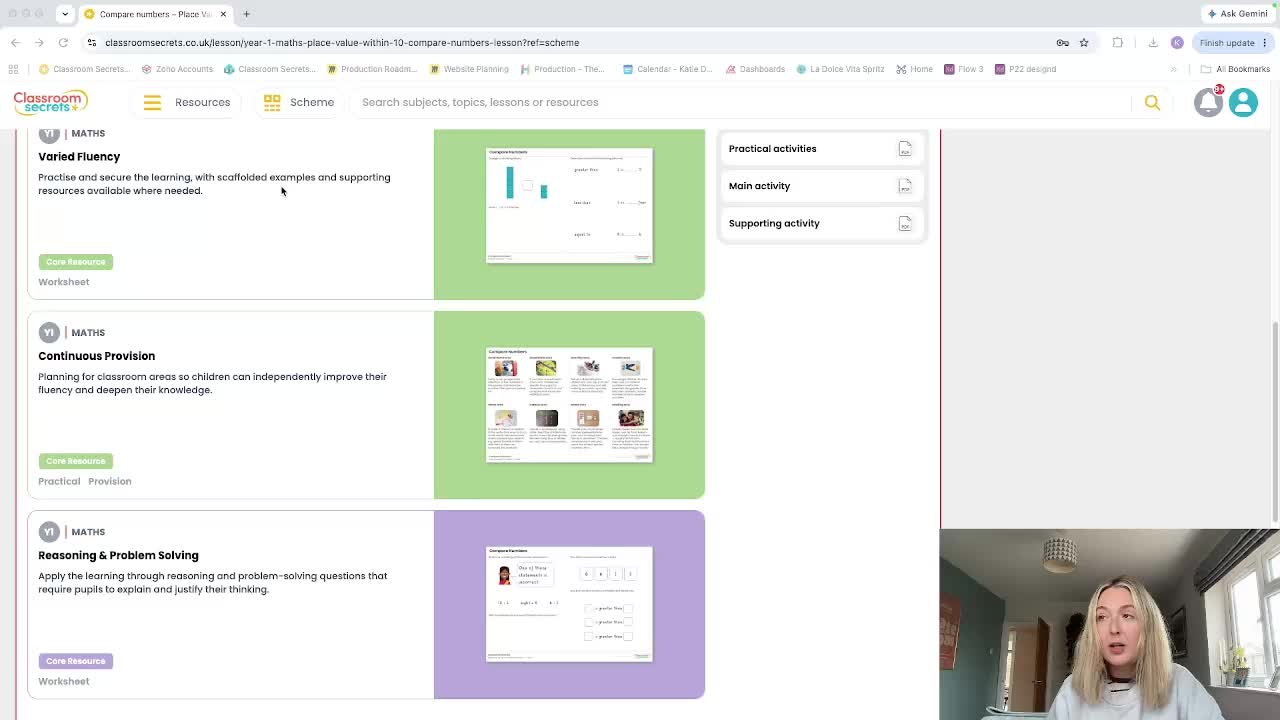Open a new browser tab
1280x720 pixels.
click(246, 14)
